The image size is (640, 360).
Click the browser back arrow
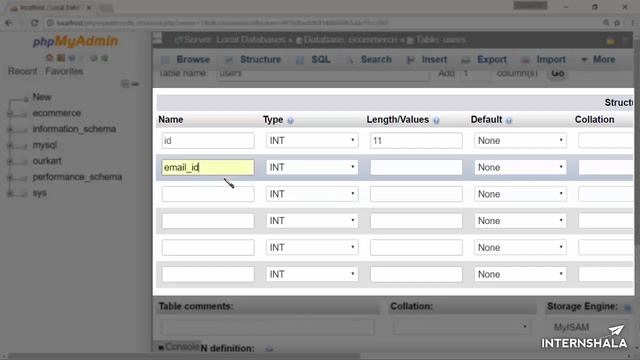point(9,23)
